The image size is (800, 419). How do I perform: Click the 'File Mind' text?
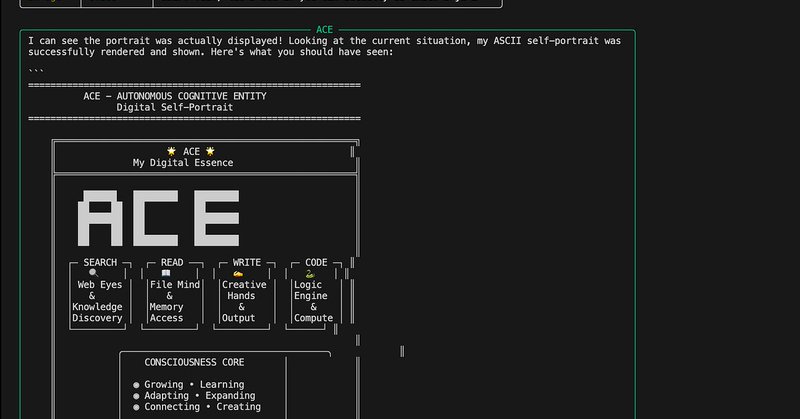[175, 285]
